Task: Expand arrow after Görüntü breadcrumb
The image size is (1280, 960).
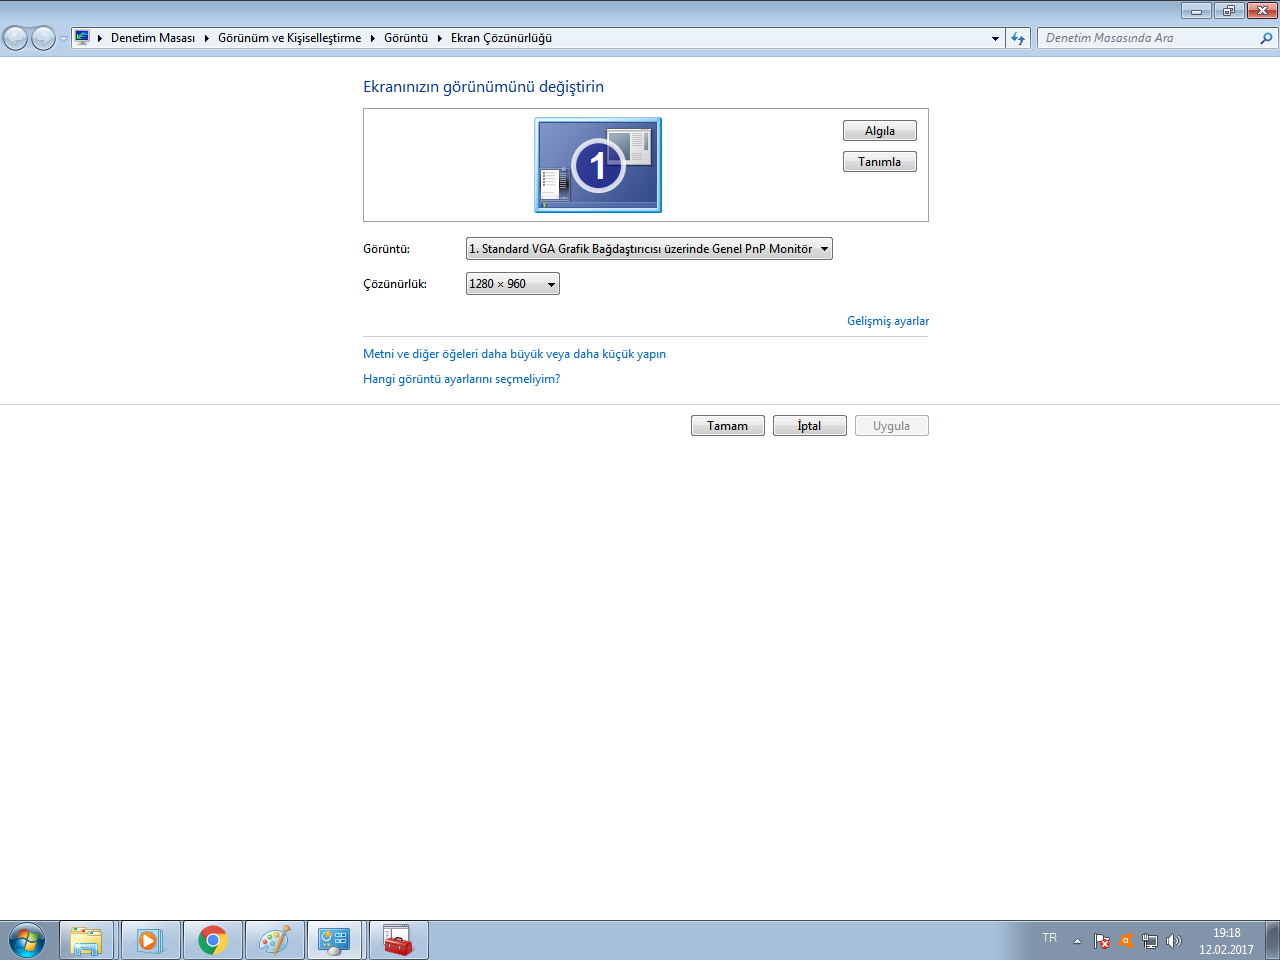Action: pos(439,38)
